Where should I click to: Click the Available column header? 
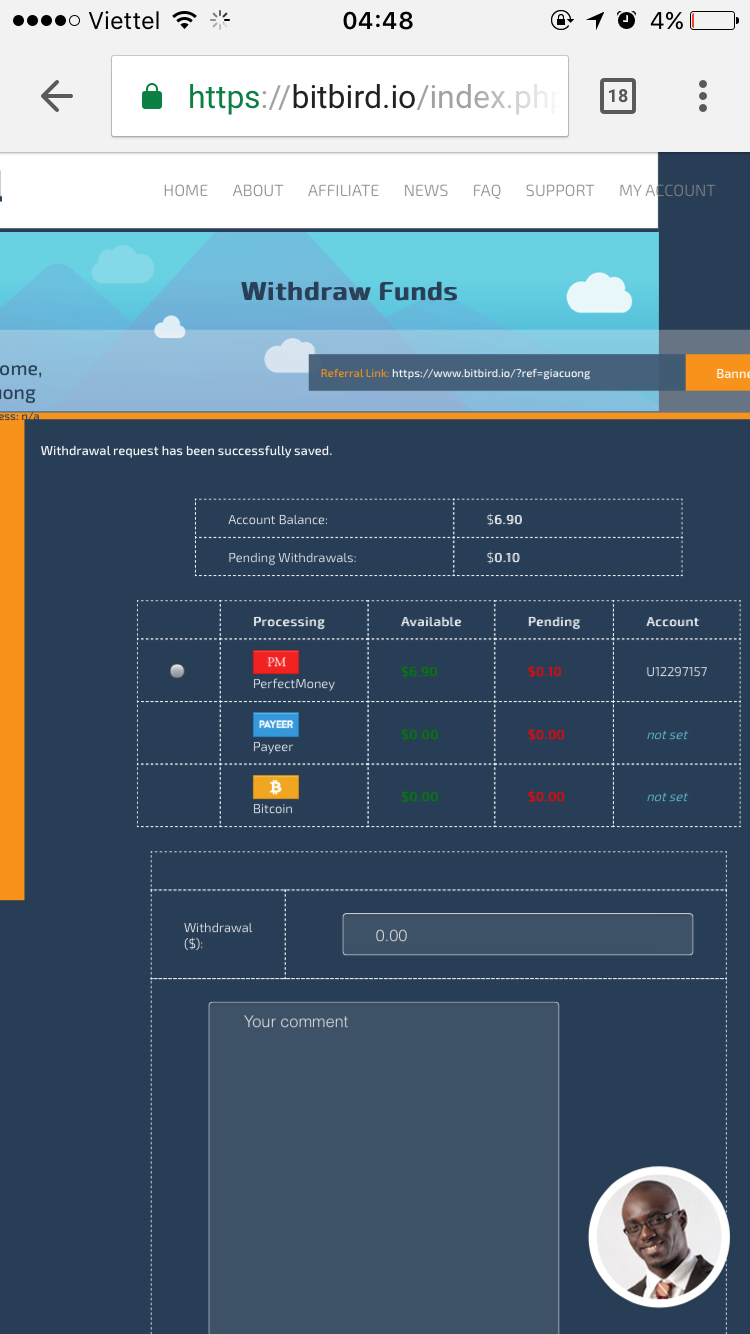point(431,622)
